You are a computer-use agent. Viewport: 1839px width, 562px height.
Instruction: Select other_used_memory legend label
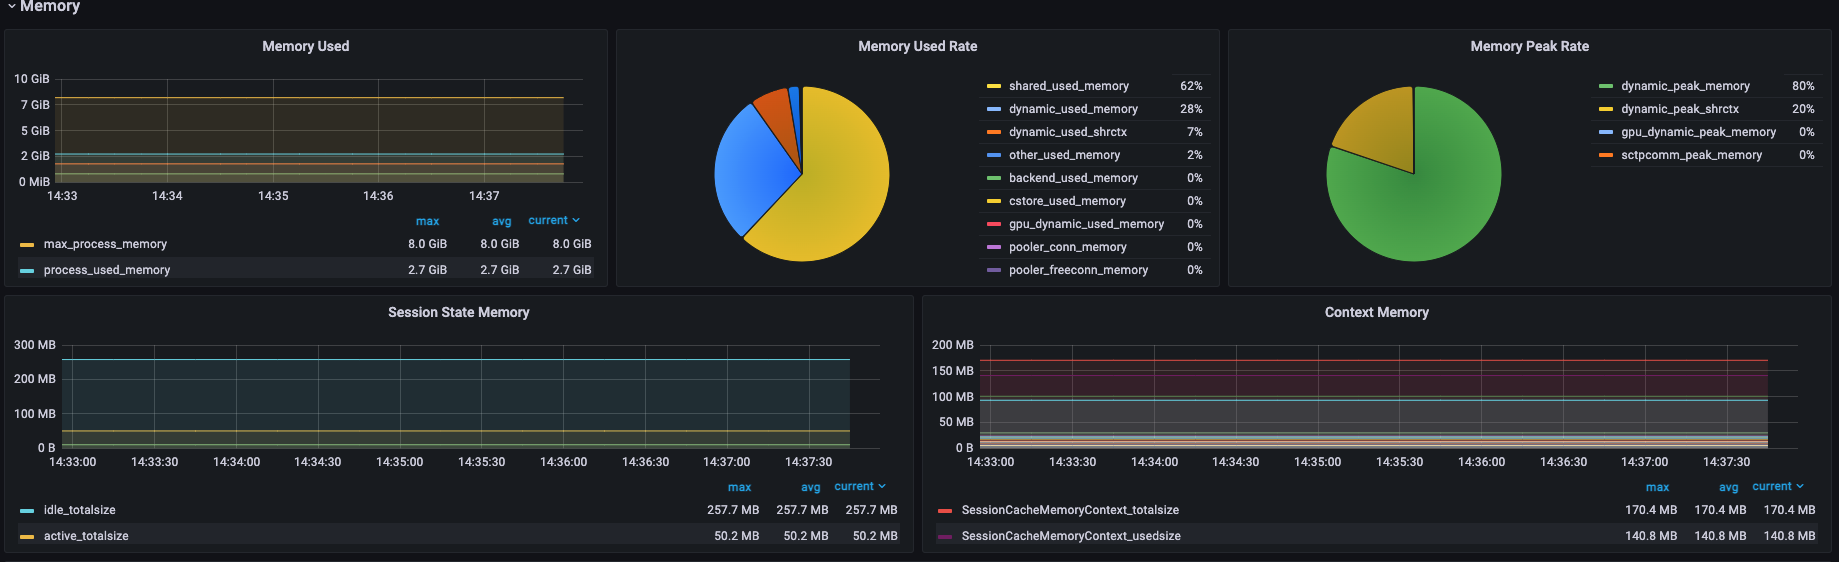(x=1064, y=155)
